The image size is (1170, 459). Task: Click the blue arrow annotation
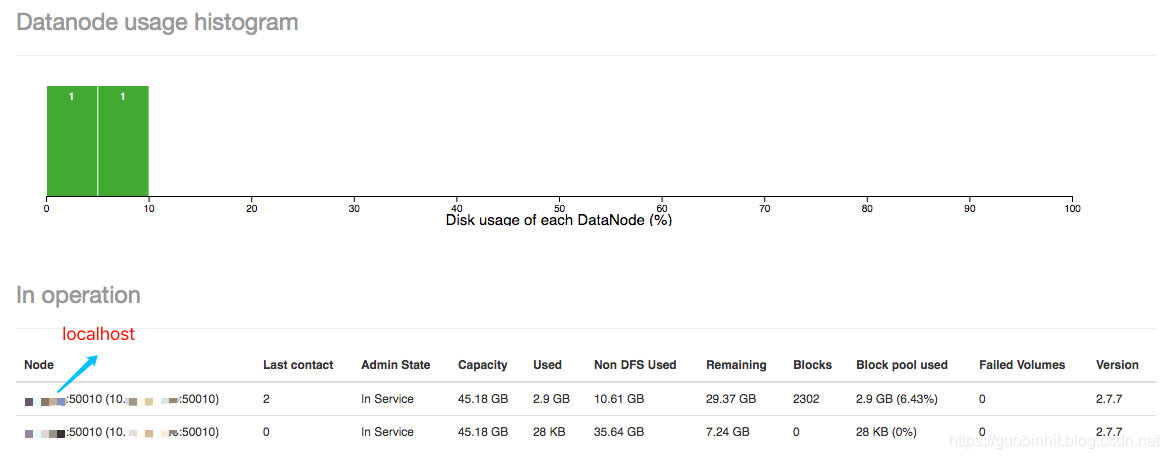78,372
